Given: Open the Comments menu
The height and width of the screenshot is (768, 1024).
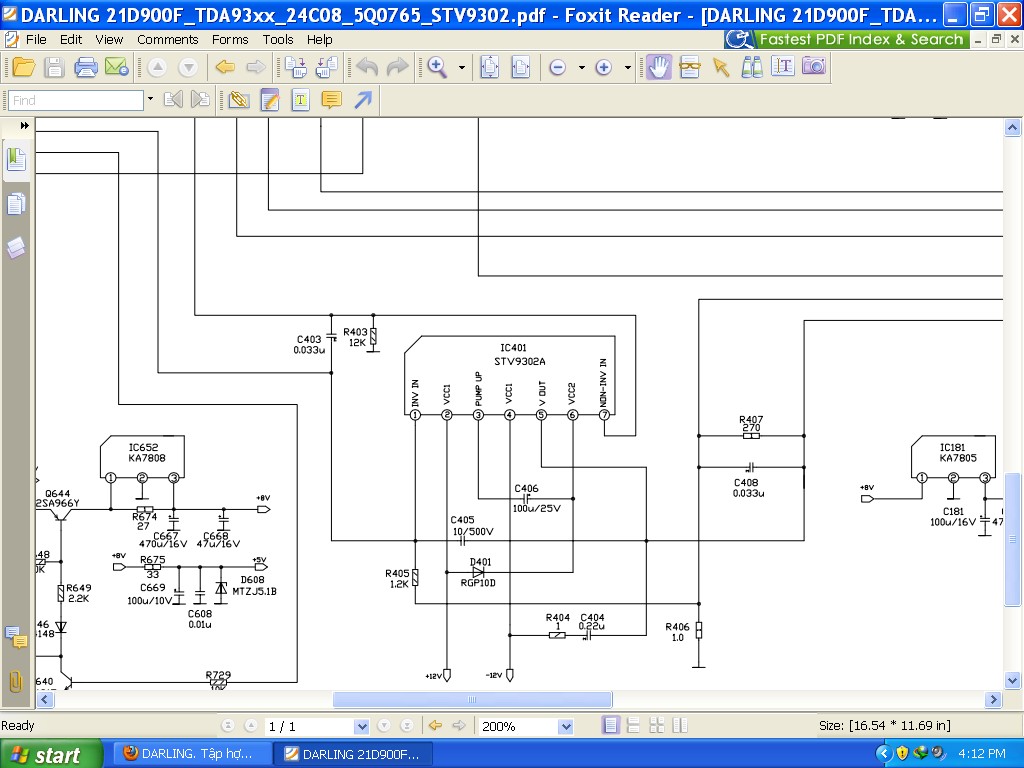Looking at the screenshot, I should [x=167, y=40].
